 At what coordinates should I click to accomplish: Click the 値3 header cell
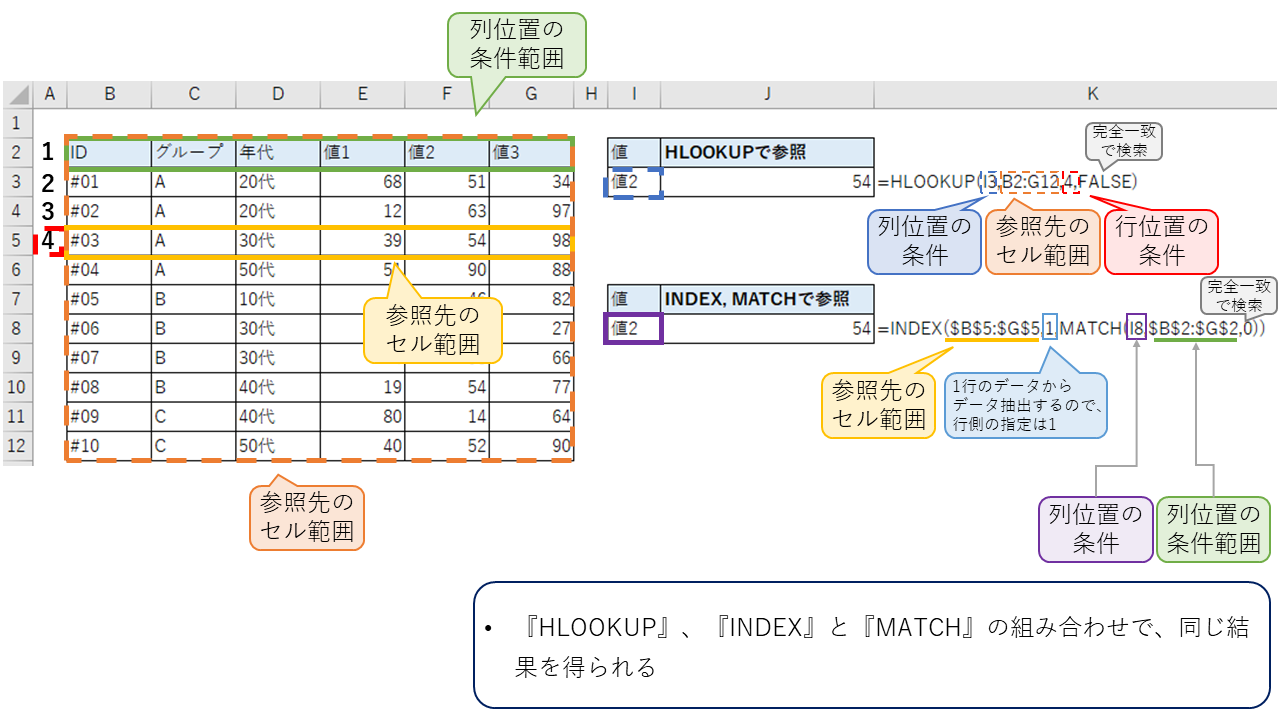coord(531,152)
